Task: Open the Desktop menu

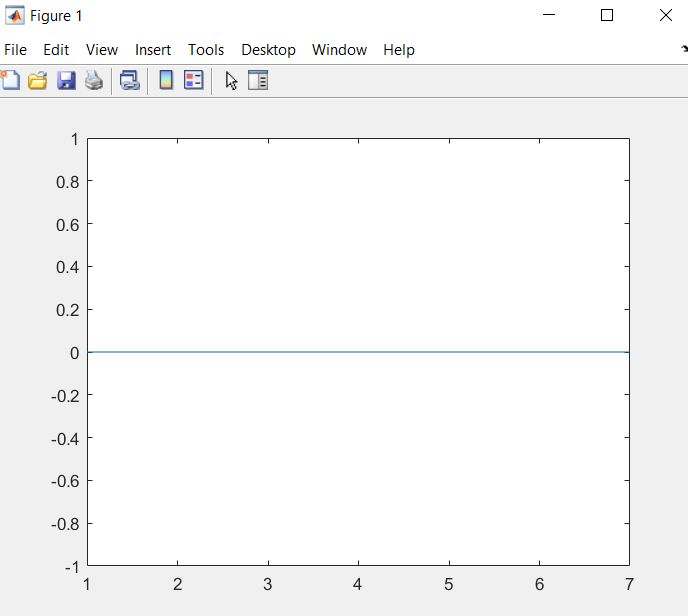Action: 269,50
